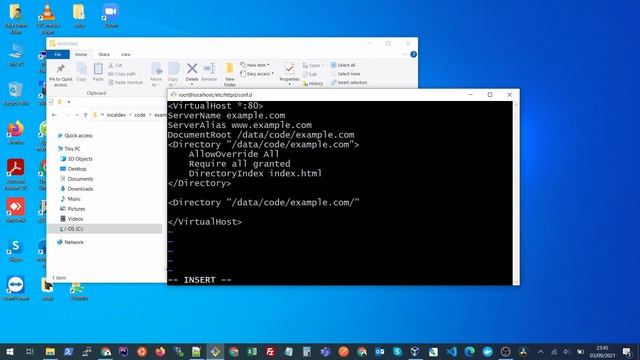
Task: Click the red Delete X icon
Action: (x=192, y=68)
